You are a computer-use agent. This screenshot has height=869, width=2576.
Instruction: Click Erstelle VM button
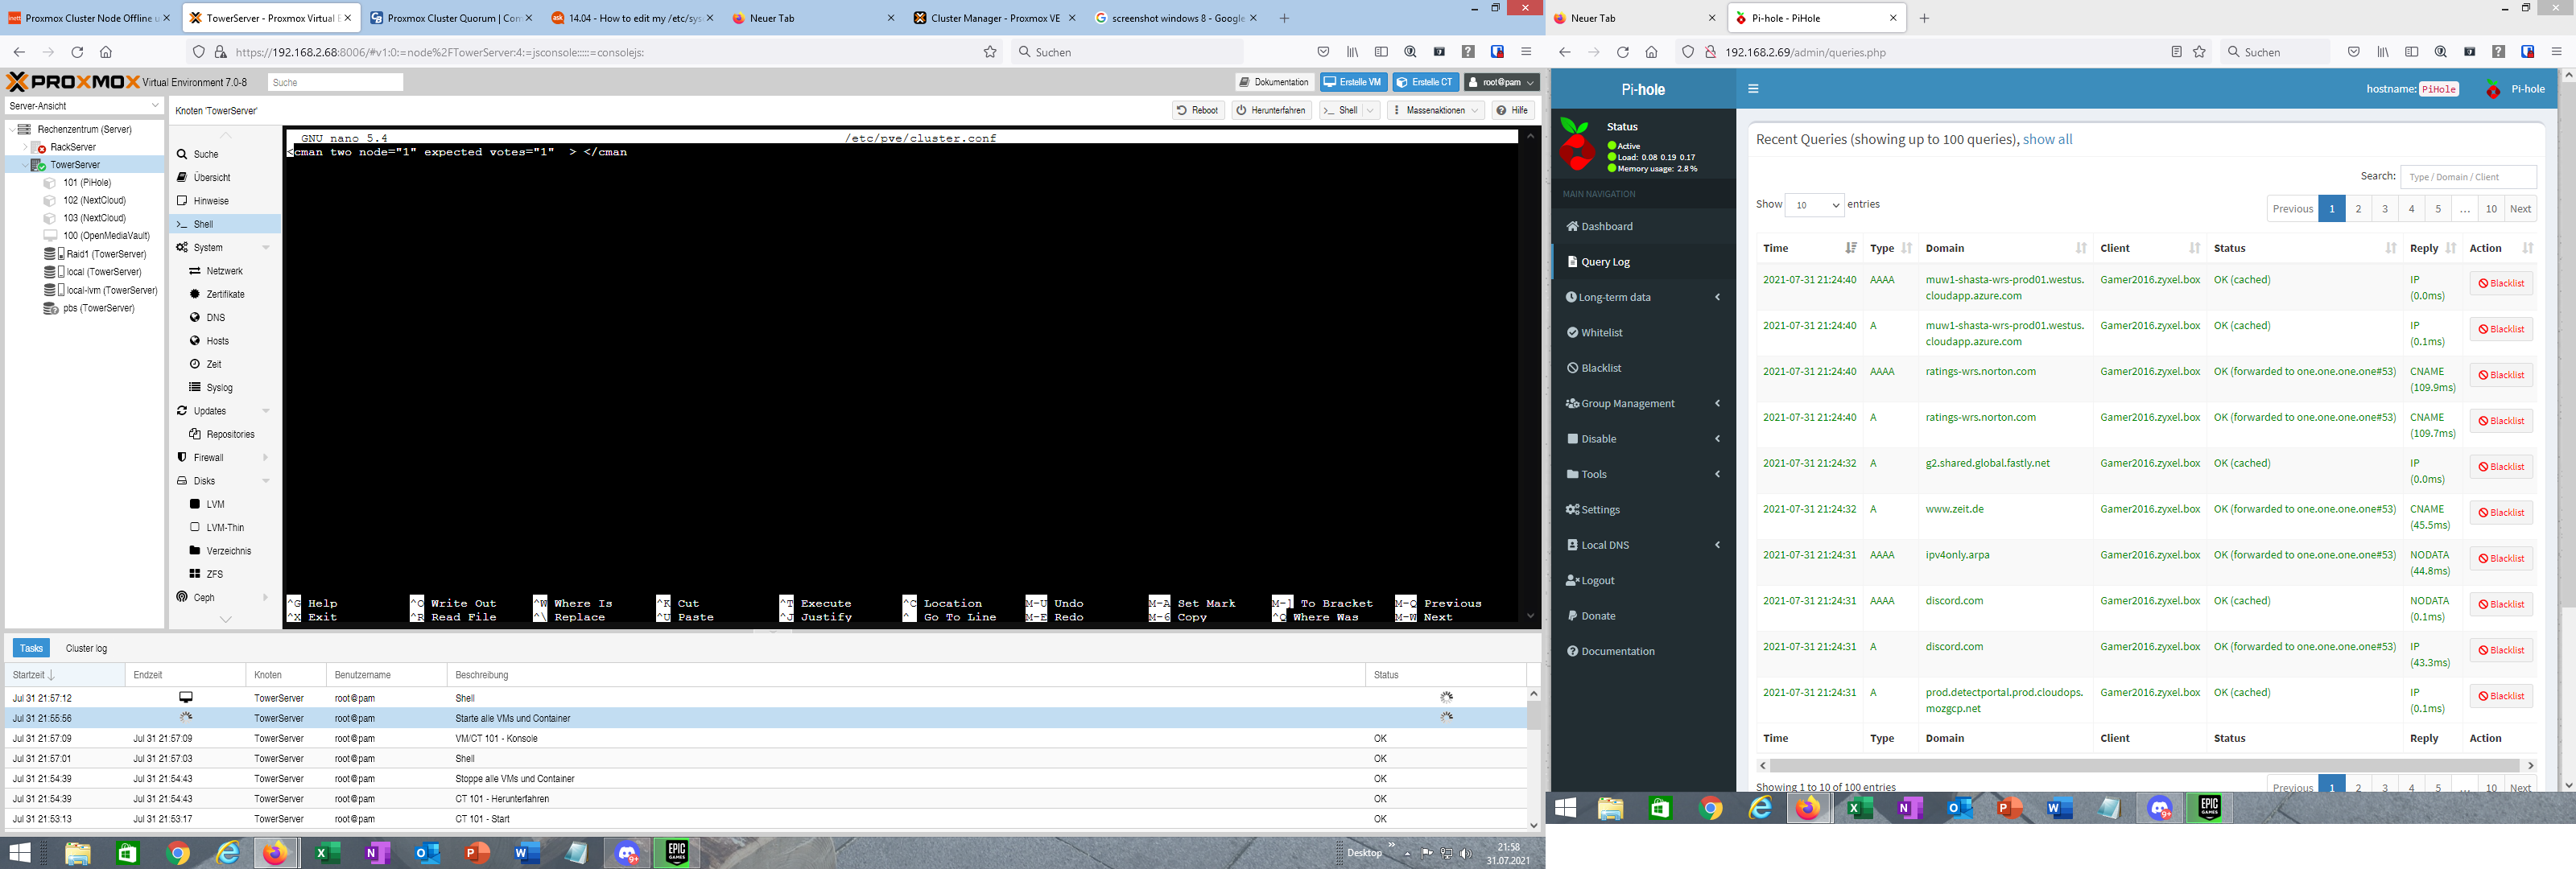point(1353,82)
